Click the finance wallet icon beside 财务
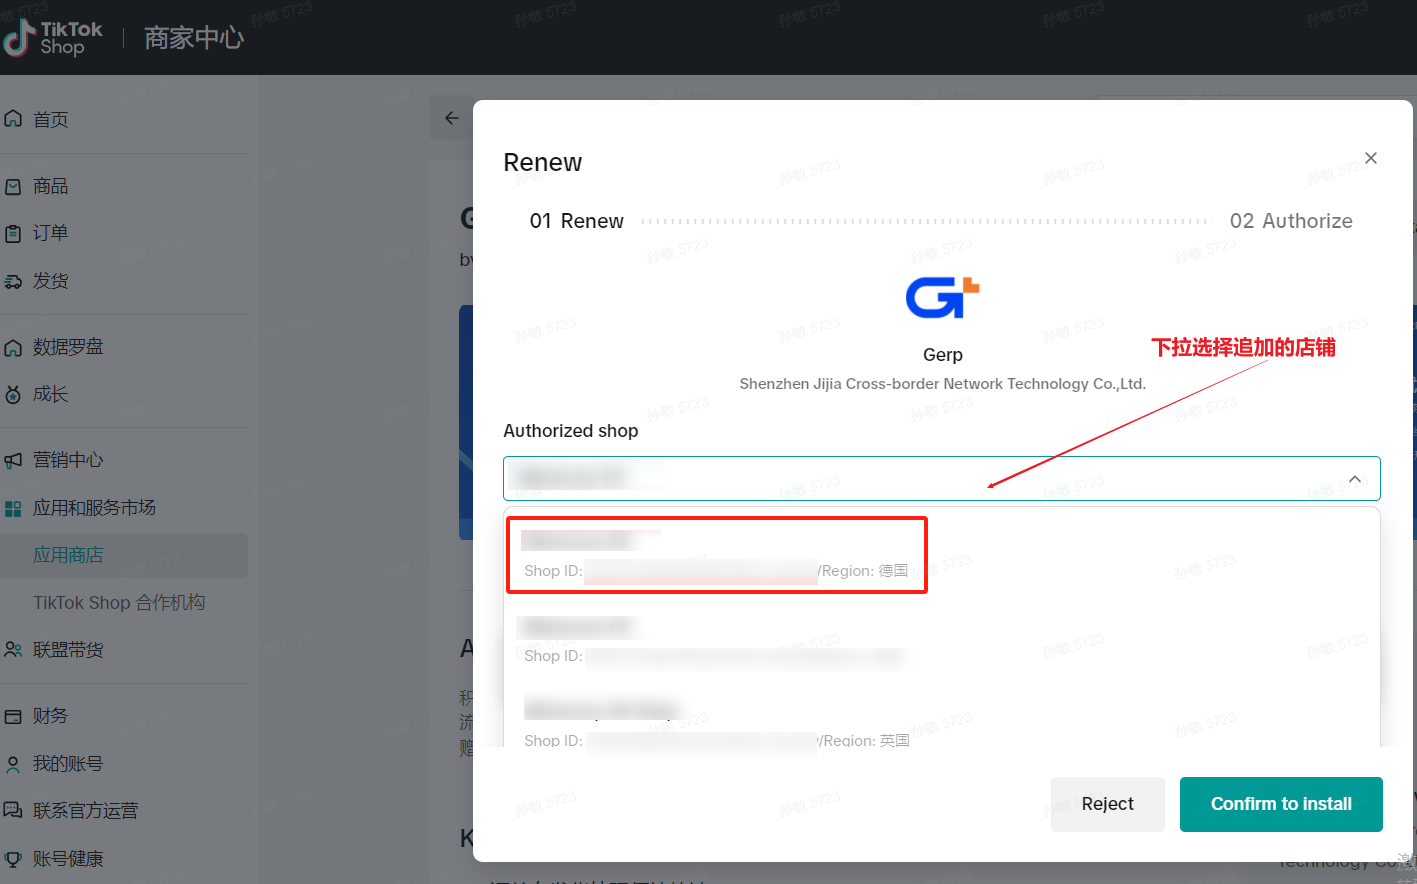This screenshot has width=1417, height=884. point(13,717)
